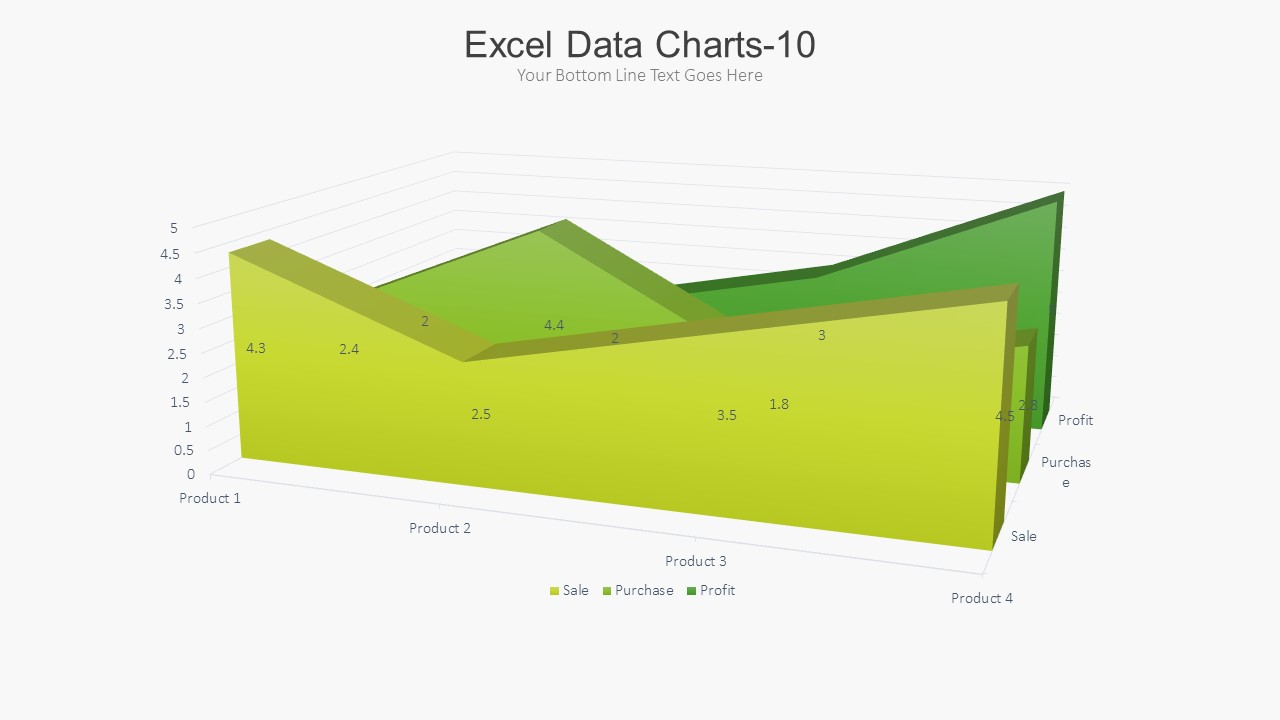Click the Product 4 axis label
Screen dimensions: 1280x720
click(x=982, y=598)
